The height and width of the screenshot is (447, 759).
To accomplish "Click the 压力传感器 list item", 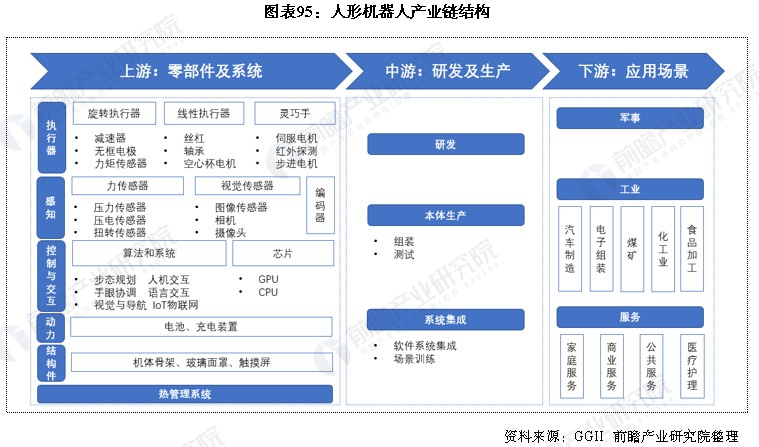I will point(120,207).
